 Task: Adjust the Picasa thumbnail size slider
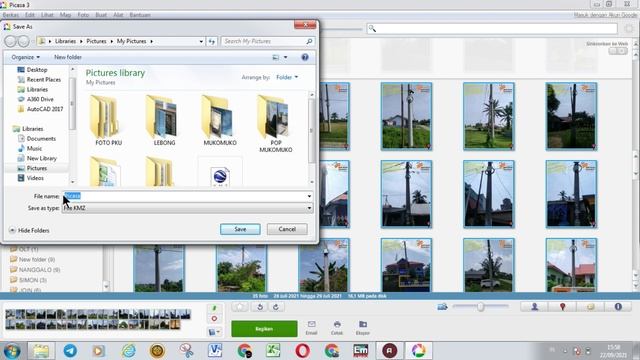coord(480,307)
